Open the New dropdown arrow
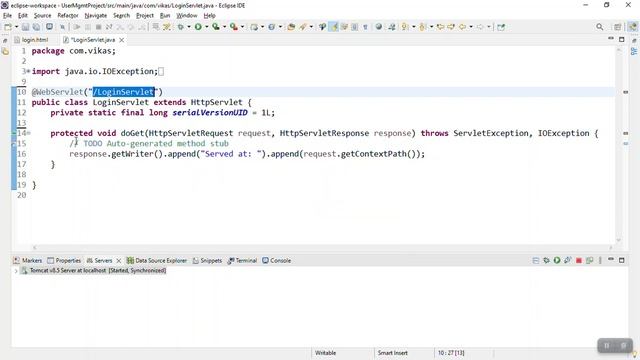This screenshot has height=360, width=640. [16, 27]
